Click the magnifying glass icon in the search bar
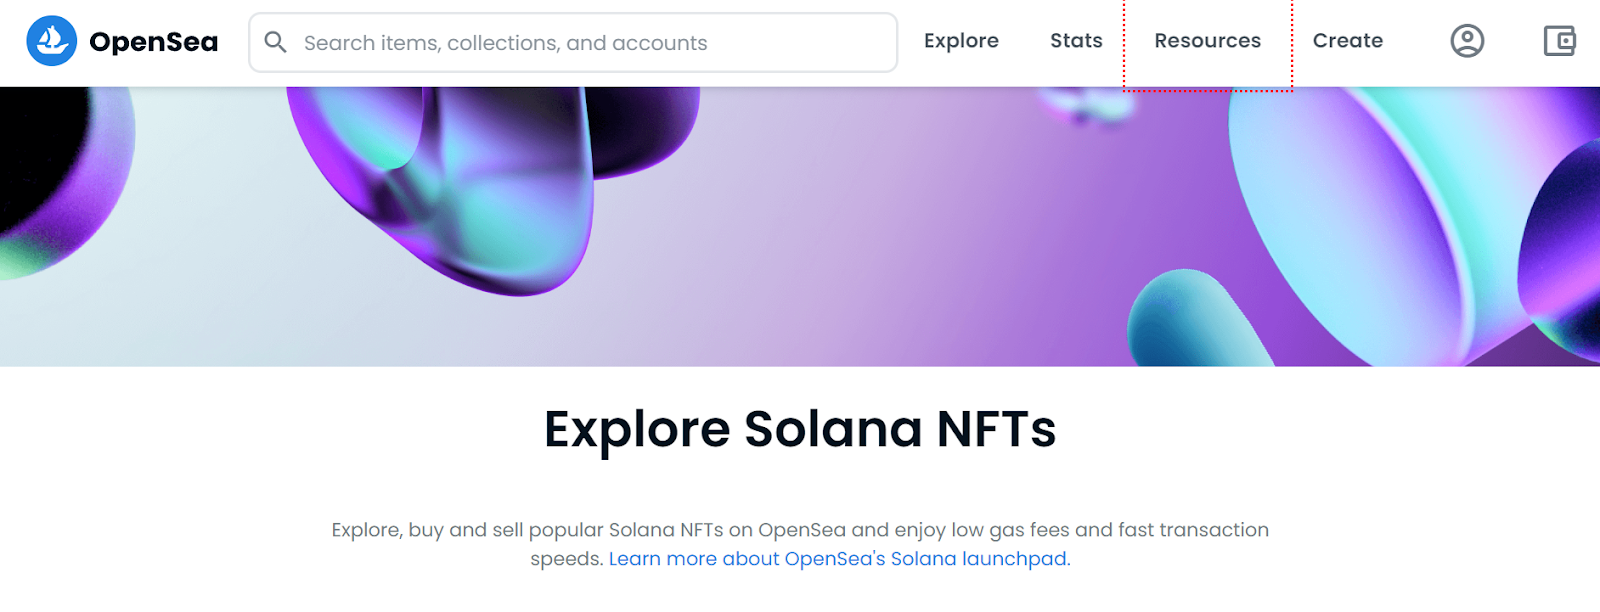This screenshot has width=1600, height=612. coord(277,42)
